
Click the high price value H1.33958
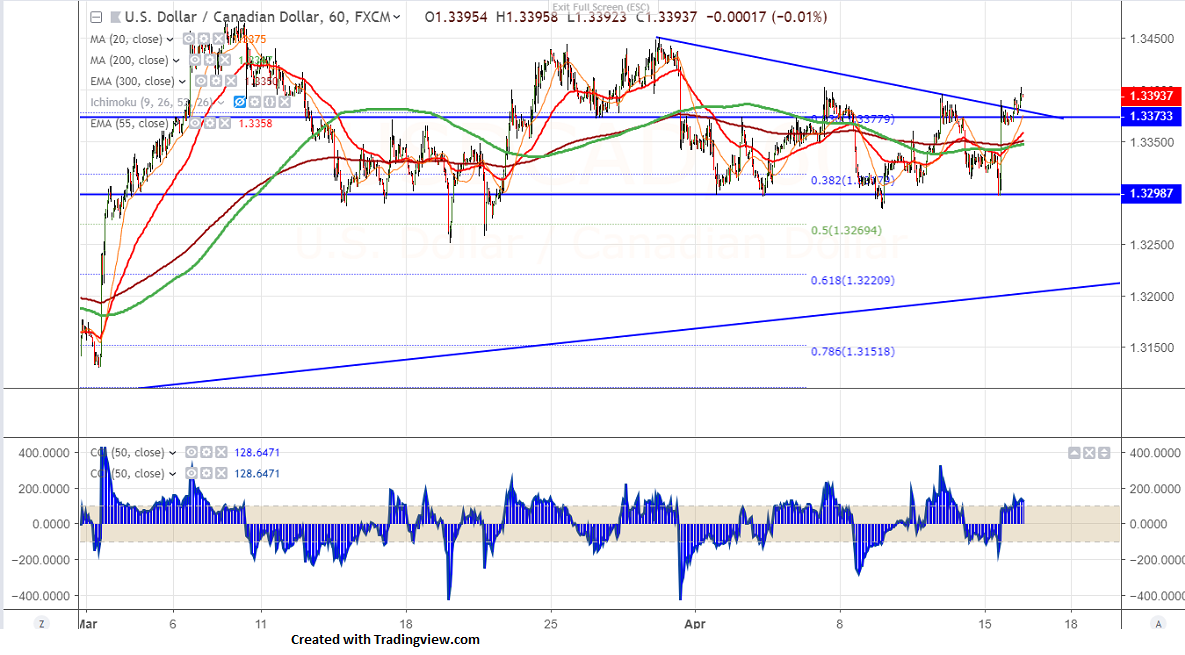click(x=527, y=17)
